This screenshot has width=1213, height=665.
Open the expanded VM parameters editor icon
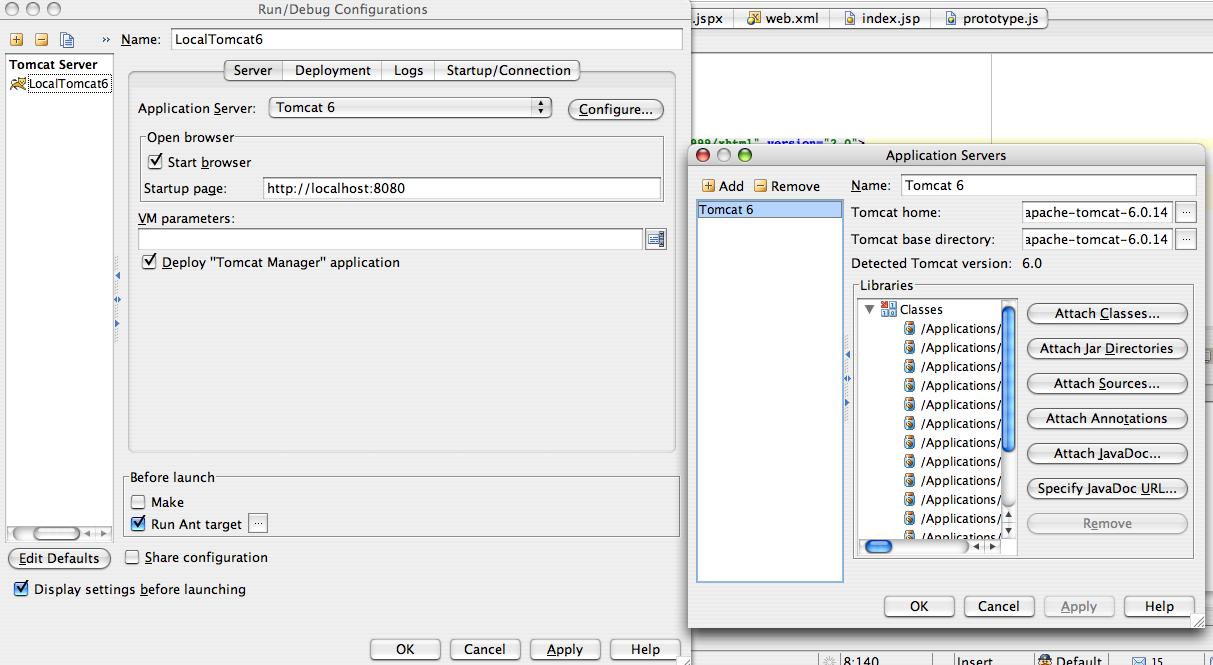point(656,239)
